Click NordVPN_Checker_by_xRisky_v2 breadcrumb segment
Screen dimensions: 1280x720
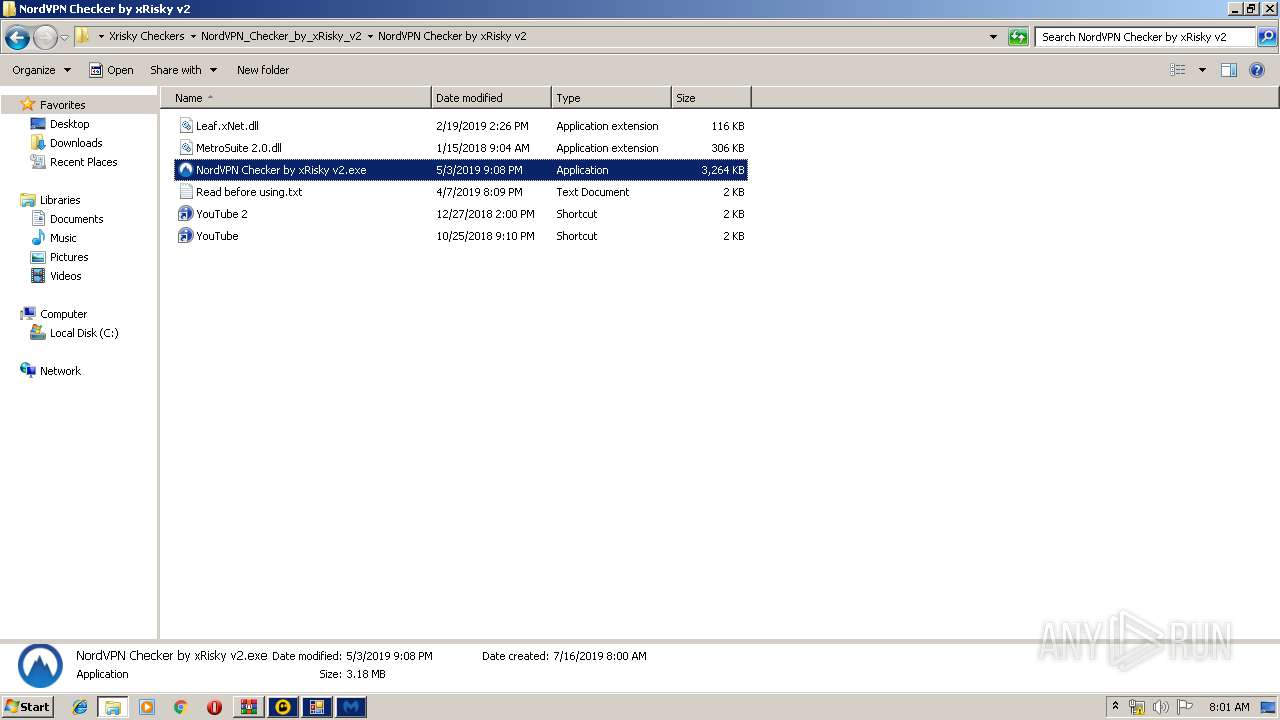point(281,36)
